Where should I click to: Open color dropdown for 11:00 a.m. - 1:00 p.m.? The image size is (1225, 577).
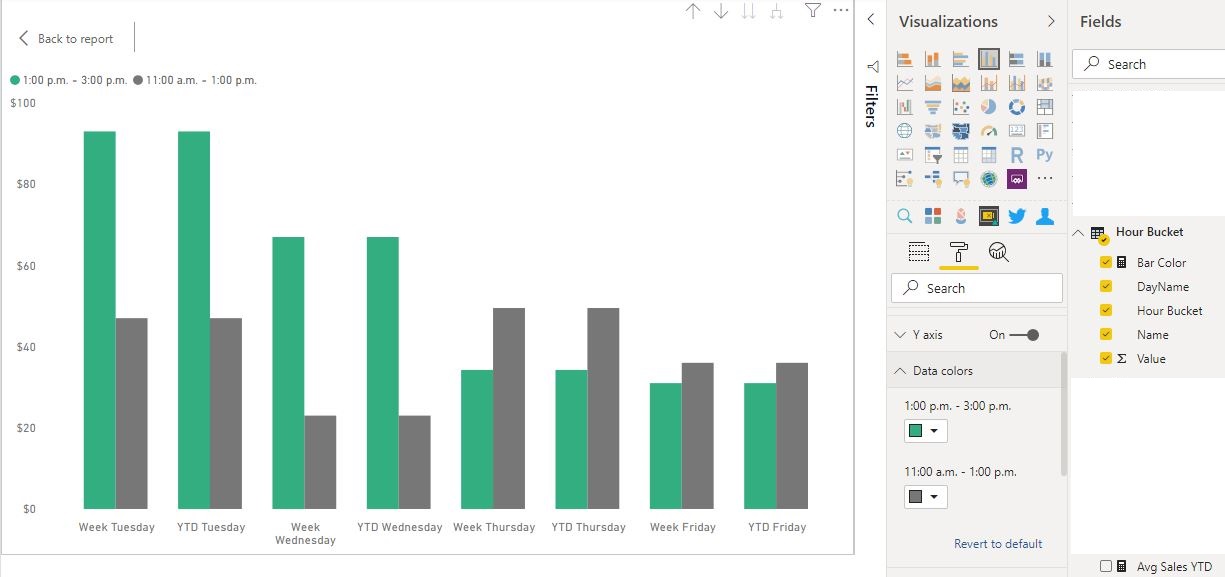pos(926,497)
